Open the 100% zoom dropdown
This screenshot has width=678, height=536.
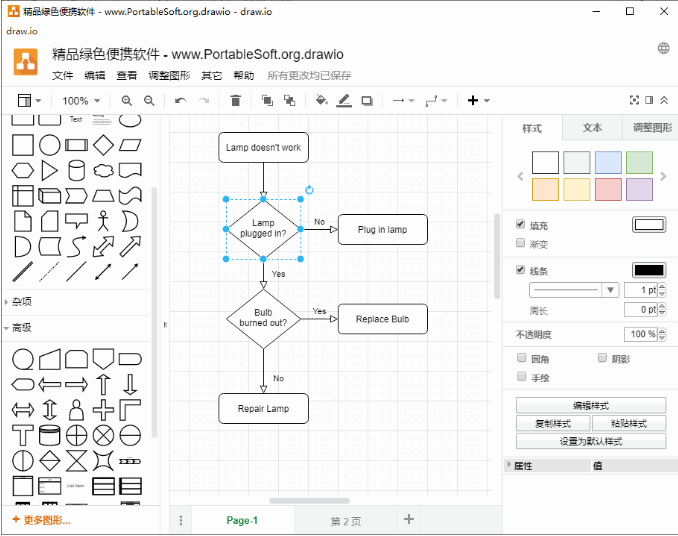(x=81, y=101)
